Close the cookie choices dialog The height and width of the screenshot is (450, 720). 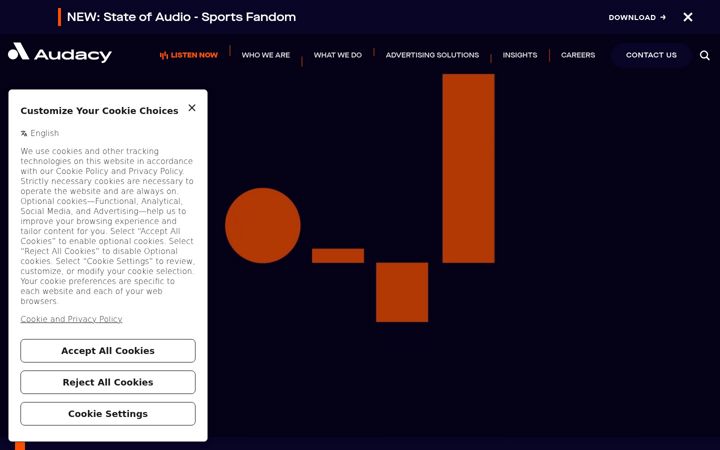coord(192,107)
